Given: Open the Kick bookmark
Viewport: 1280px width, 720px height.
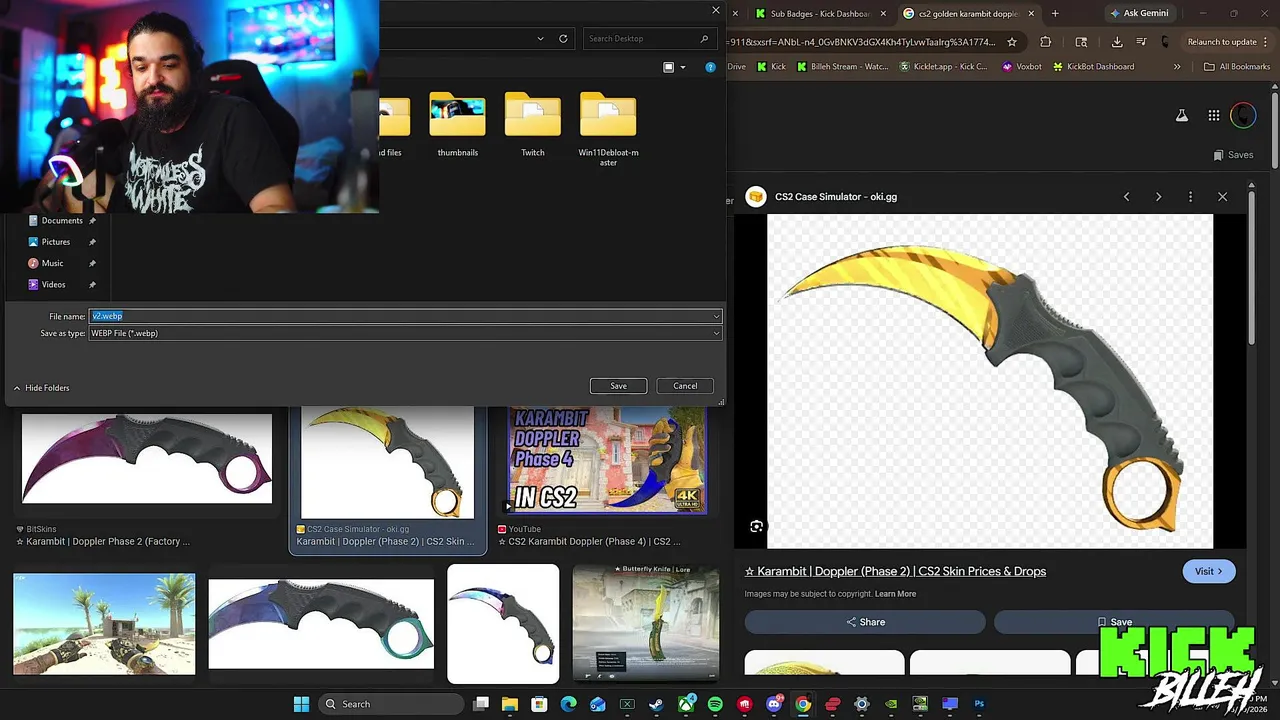Looking at the screenshot, I should (771, 67).
